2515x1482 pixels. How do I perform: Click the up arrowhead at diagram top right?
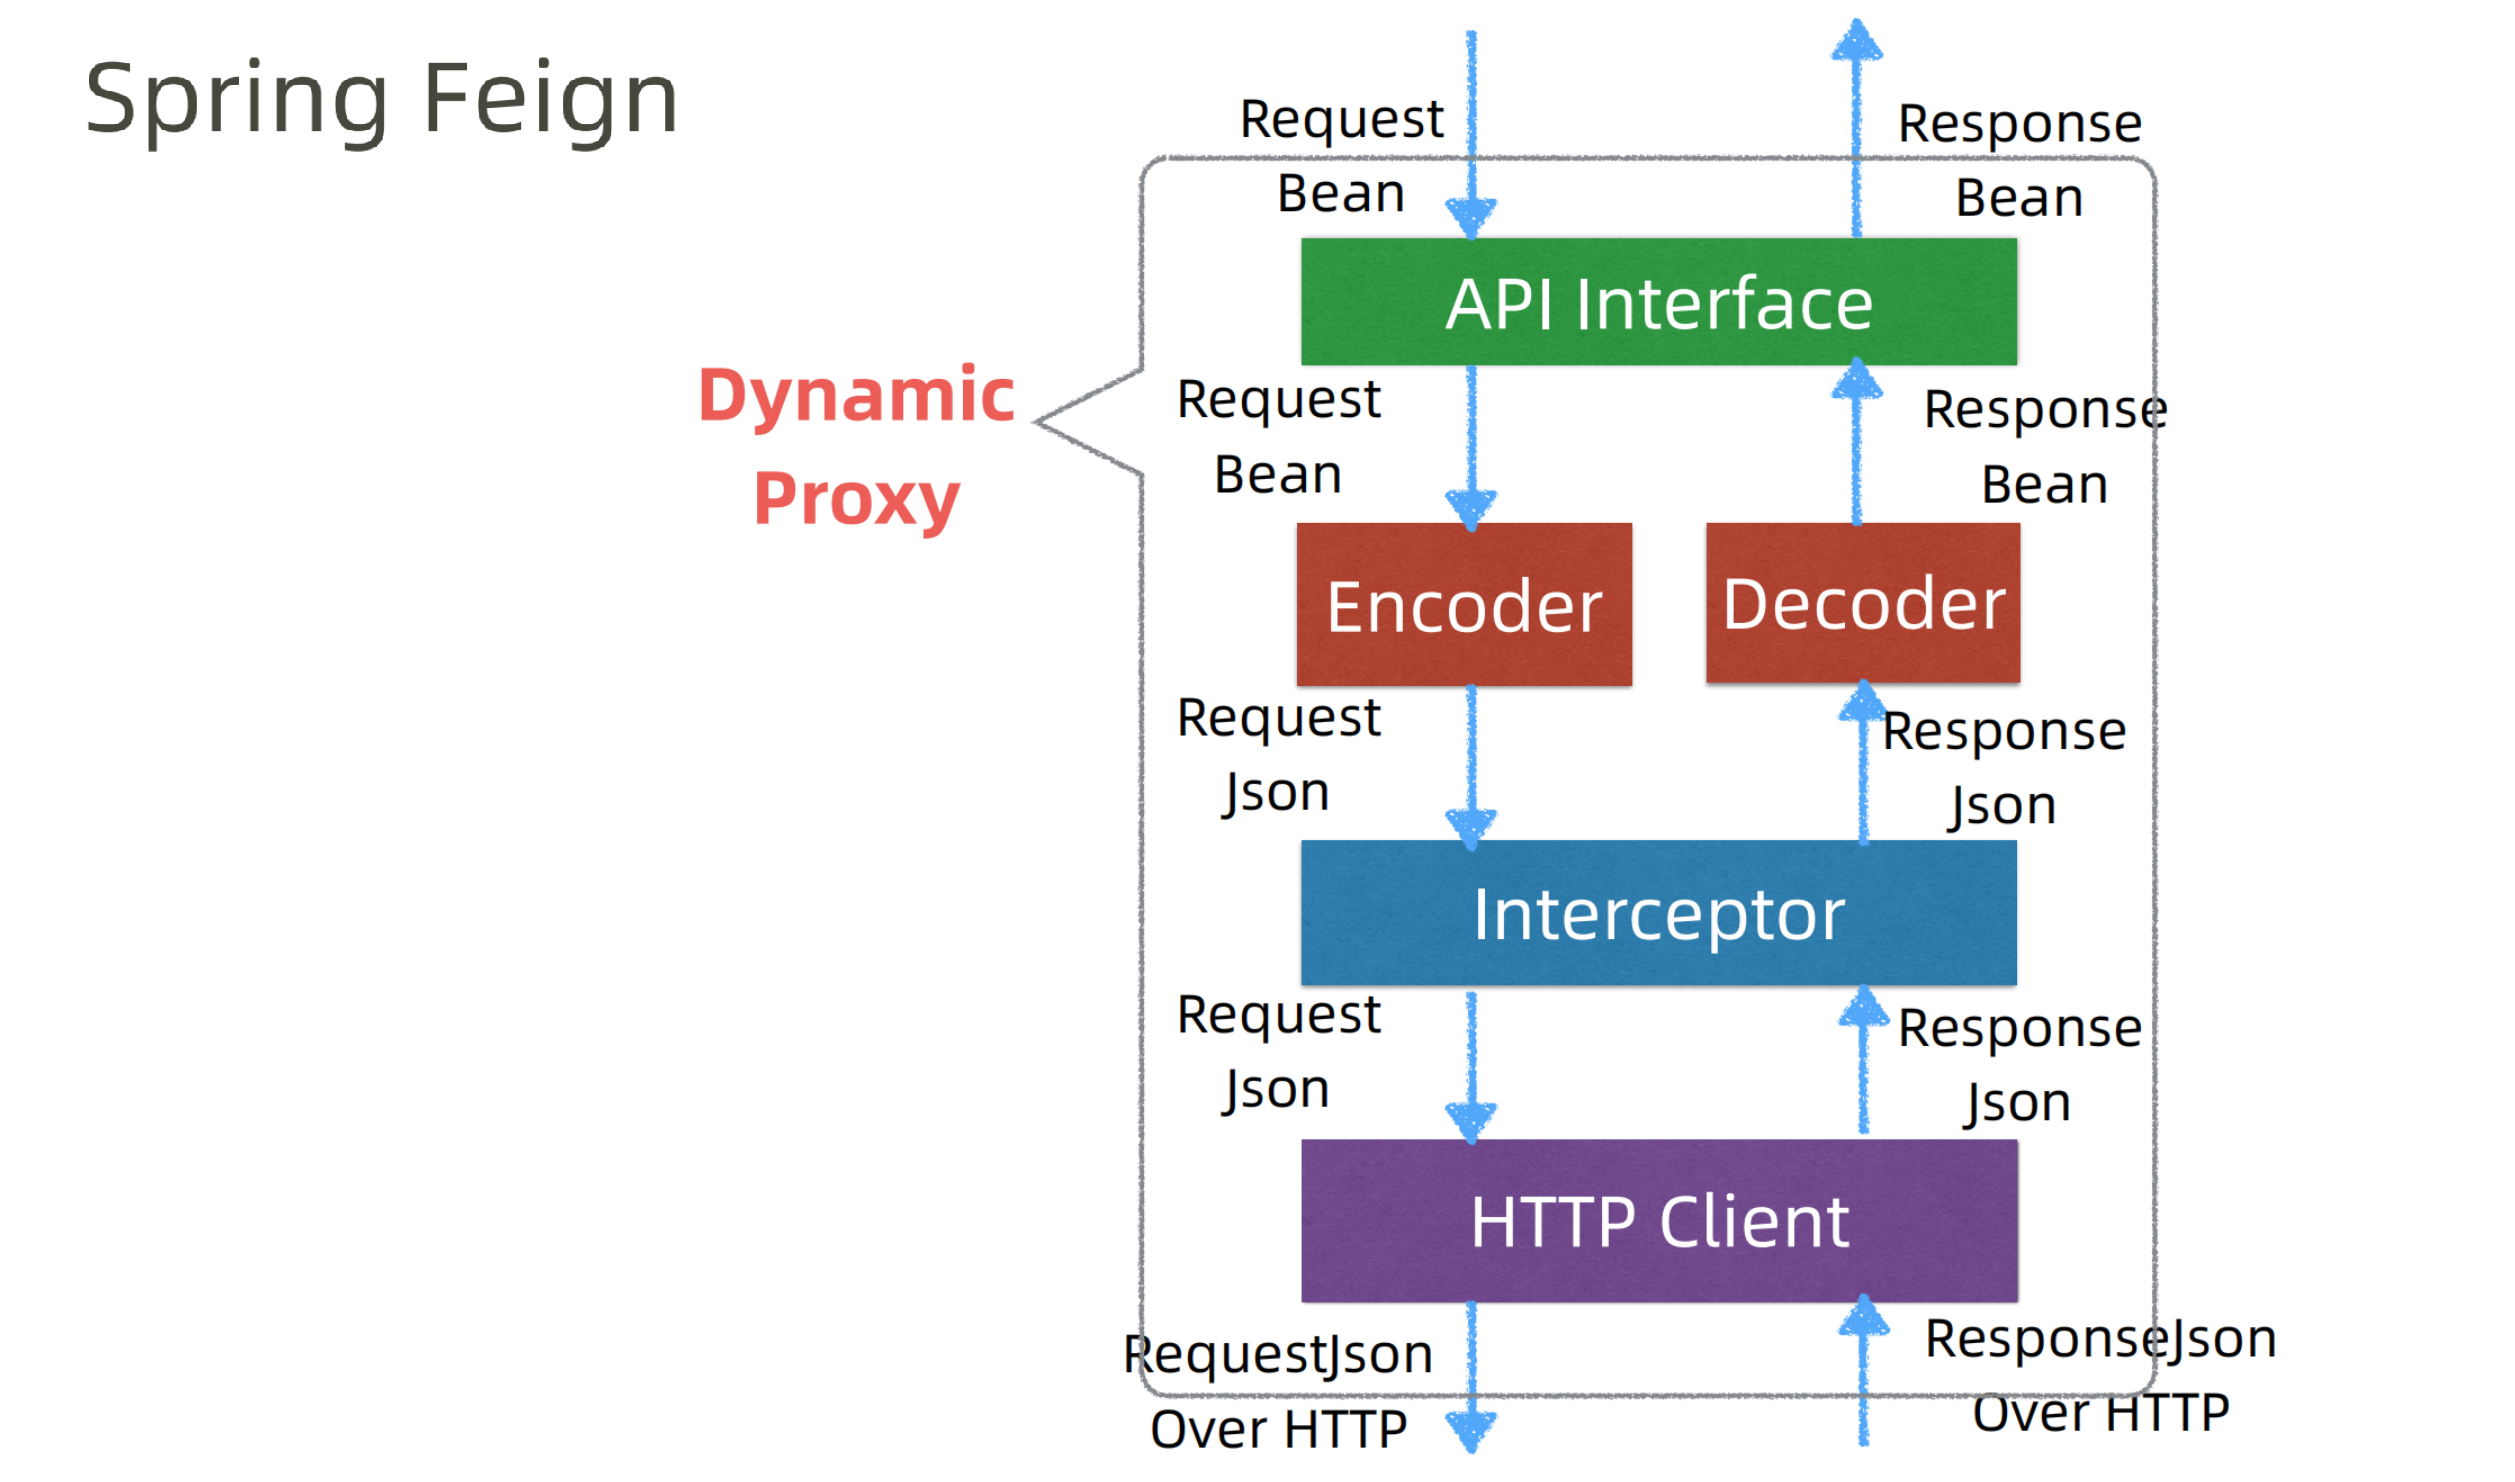pyautogui.click(x=1856, y=42)
